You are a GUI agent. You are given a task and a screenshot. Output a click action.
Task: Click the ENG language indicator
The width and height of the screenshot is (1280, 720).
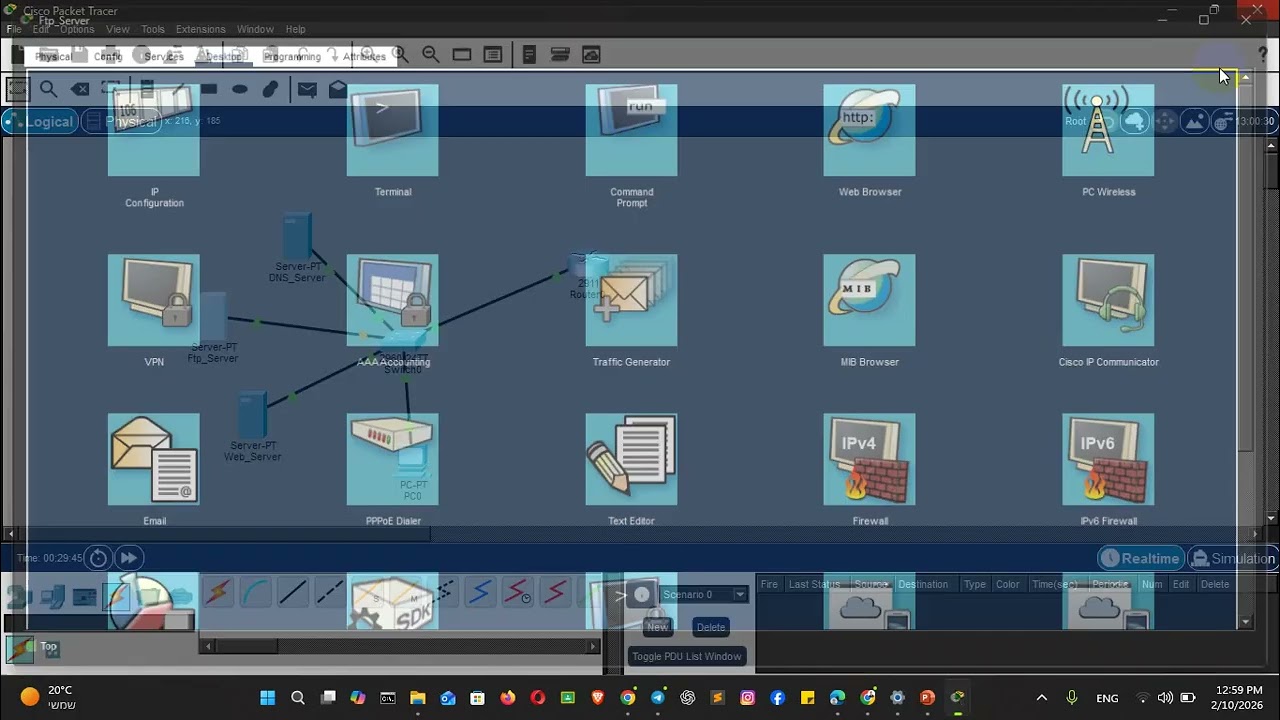click(x=1107, y=698)
